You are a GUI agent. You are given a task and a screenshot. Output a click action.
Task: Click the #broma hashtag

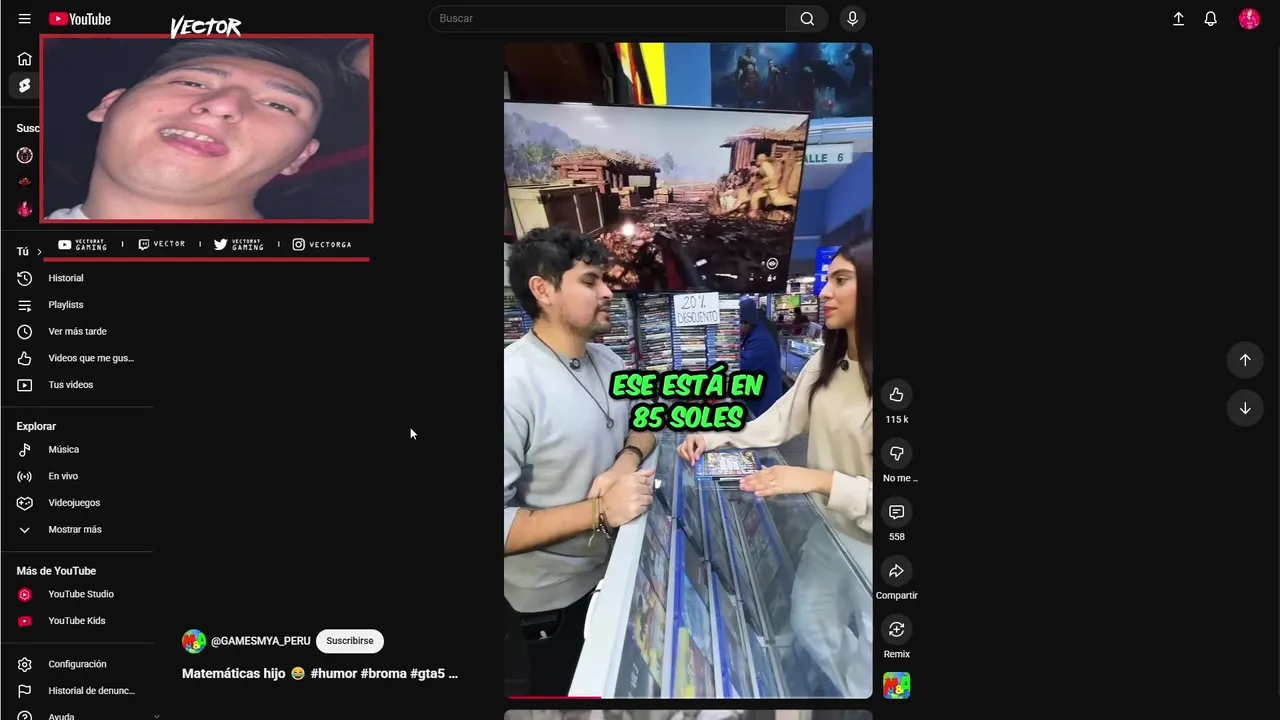click(x=383, y=674)
